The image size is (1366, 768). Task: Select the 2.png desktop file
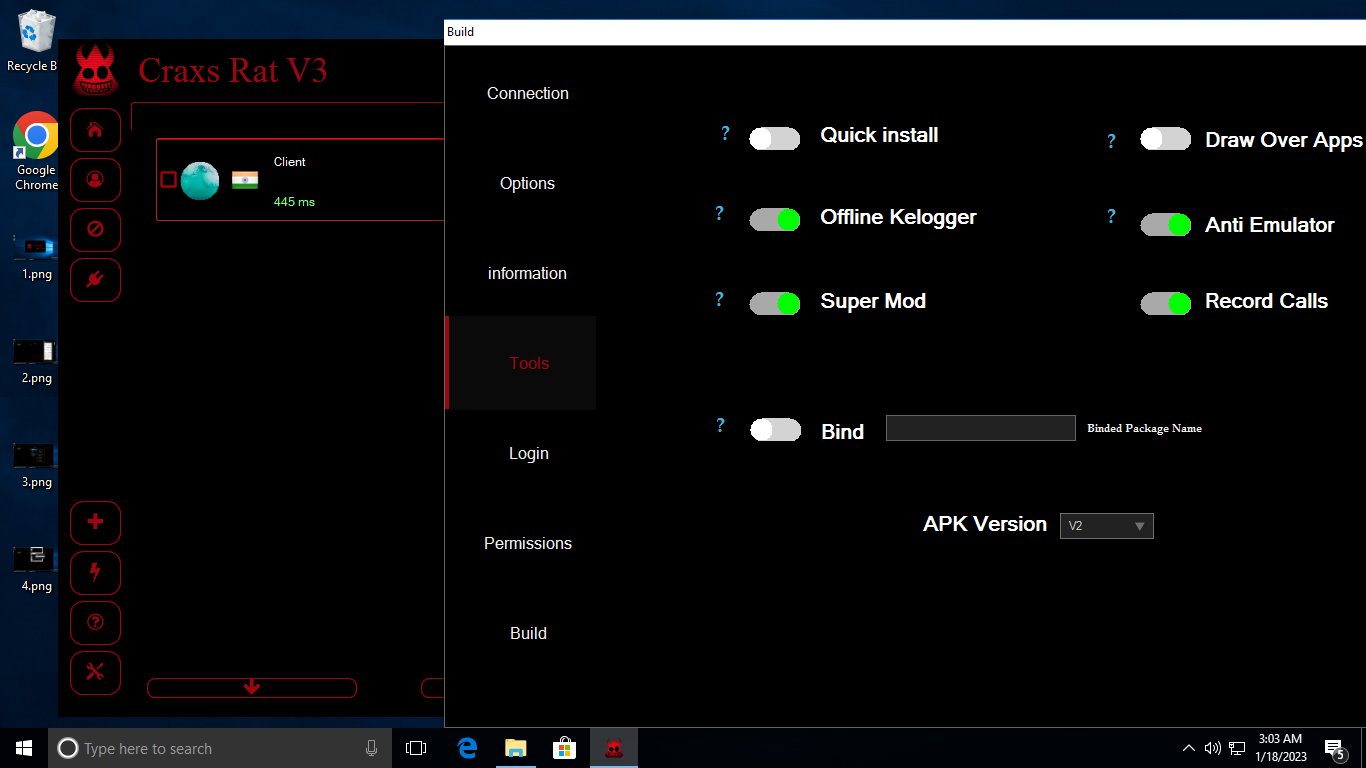[x=36, y=361]
